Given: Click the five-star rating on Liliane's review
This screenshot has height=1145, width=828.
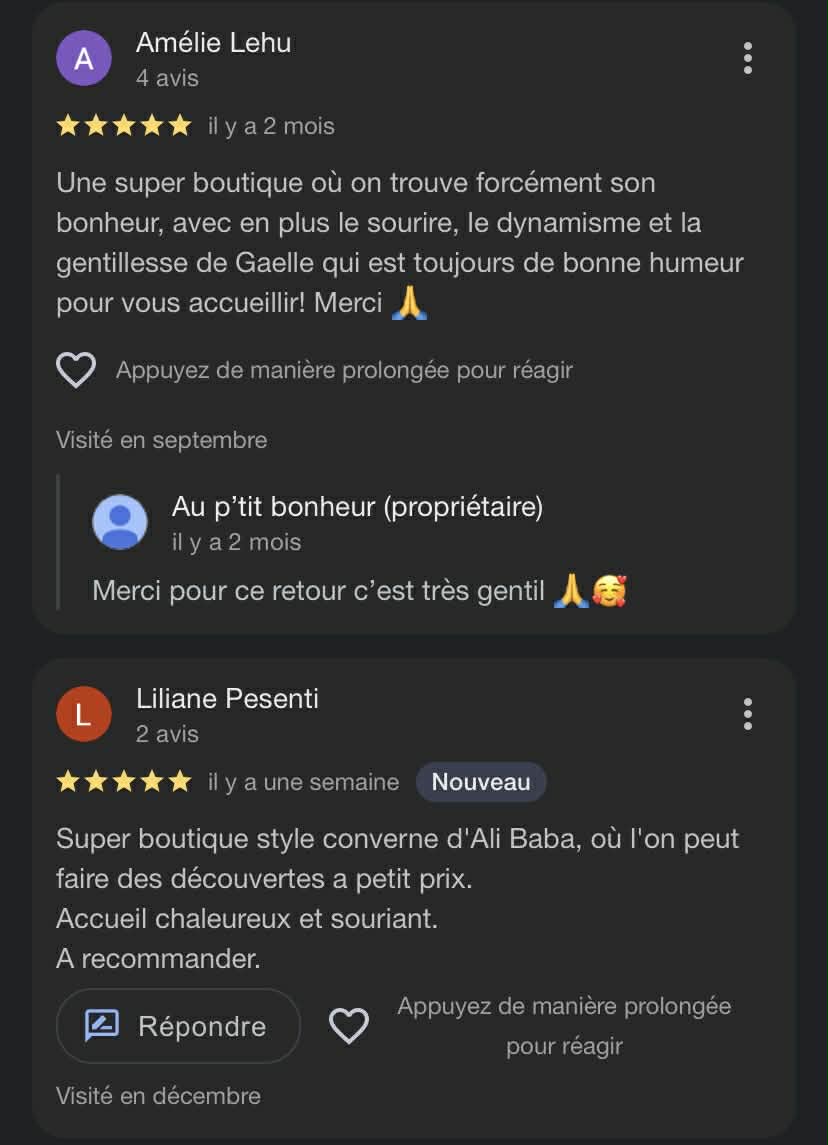Looking at the screenshot, I should click(123, 782).
